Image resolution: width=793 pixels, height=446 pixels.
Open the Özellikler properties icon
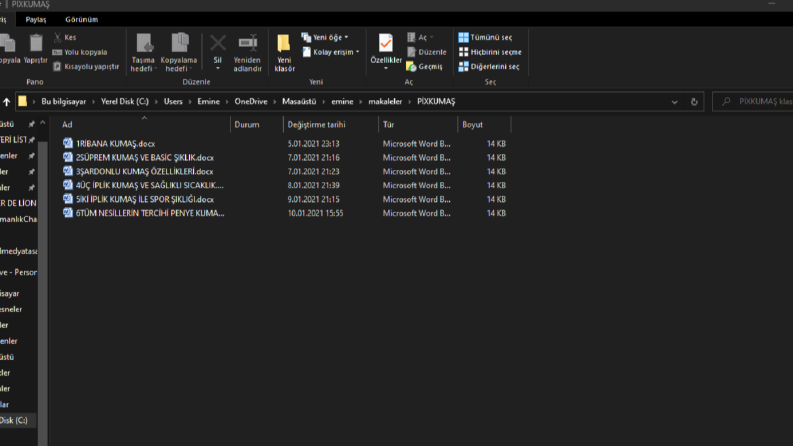pos(386,43)
